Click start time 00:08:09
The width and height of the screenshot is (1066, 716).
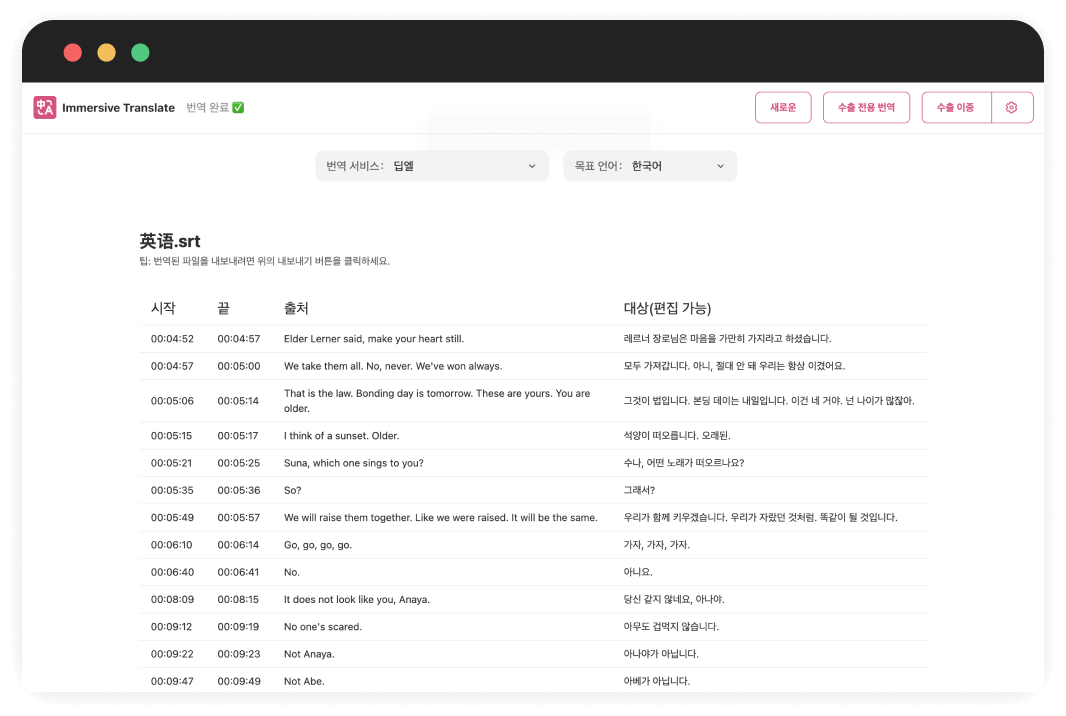click(172, 599)
